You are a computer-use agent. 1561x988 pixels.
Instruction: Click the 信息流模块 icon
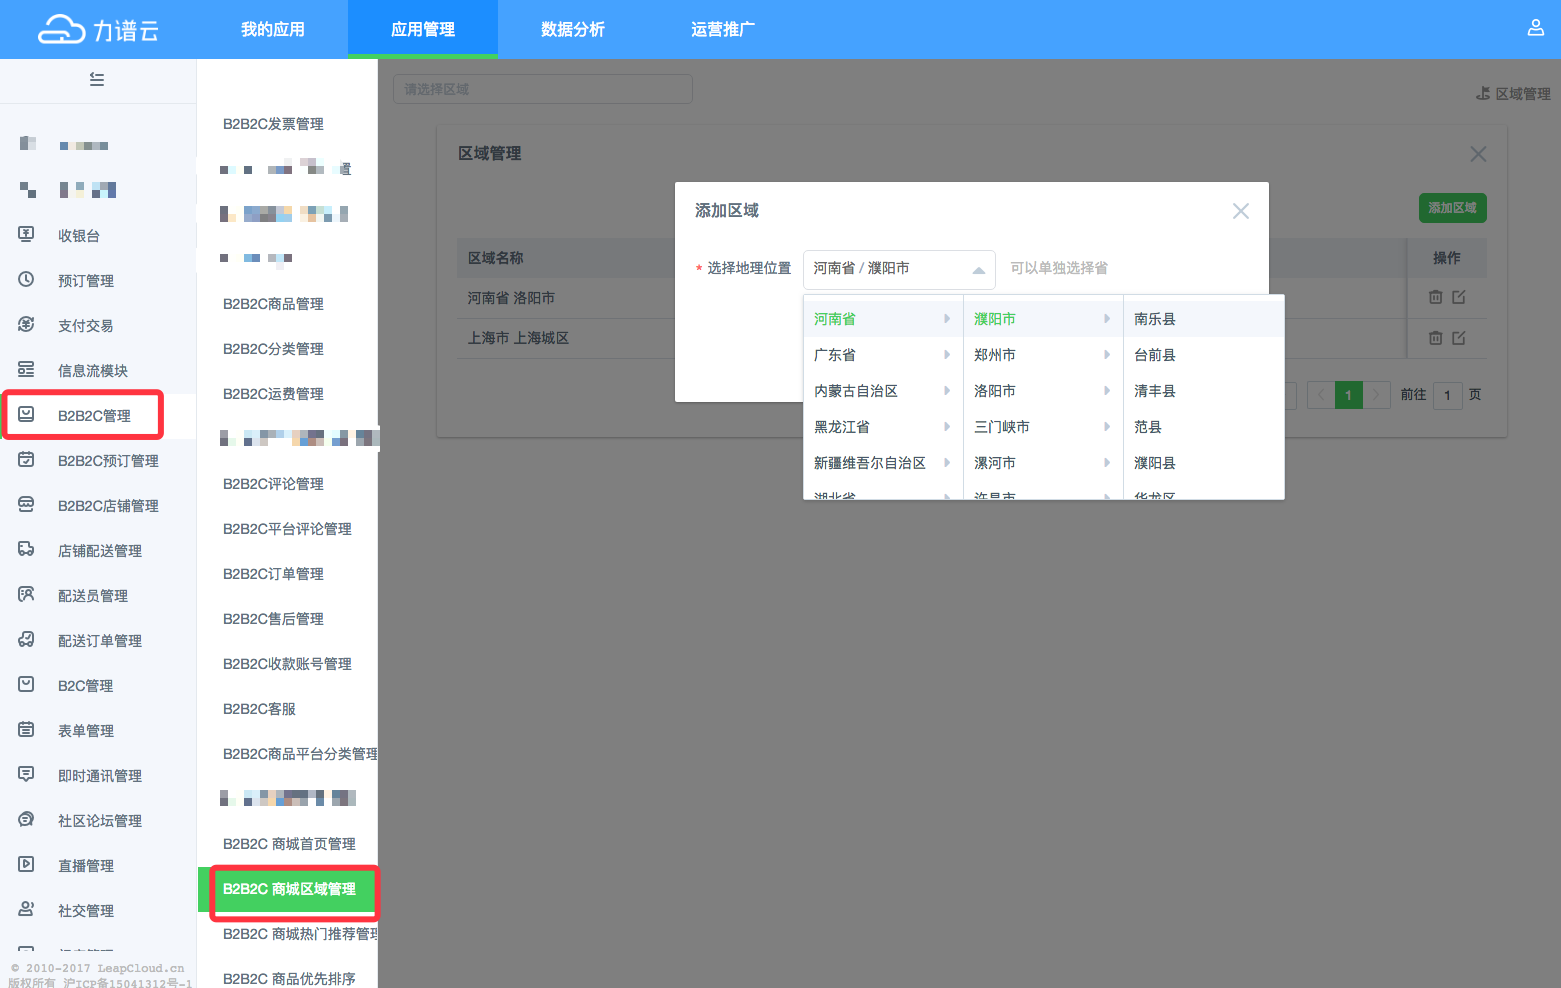[27, 369]
